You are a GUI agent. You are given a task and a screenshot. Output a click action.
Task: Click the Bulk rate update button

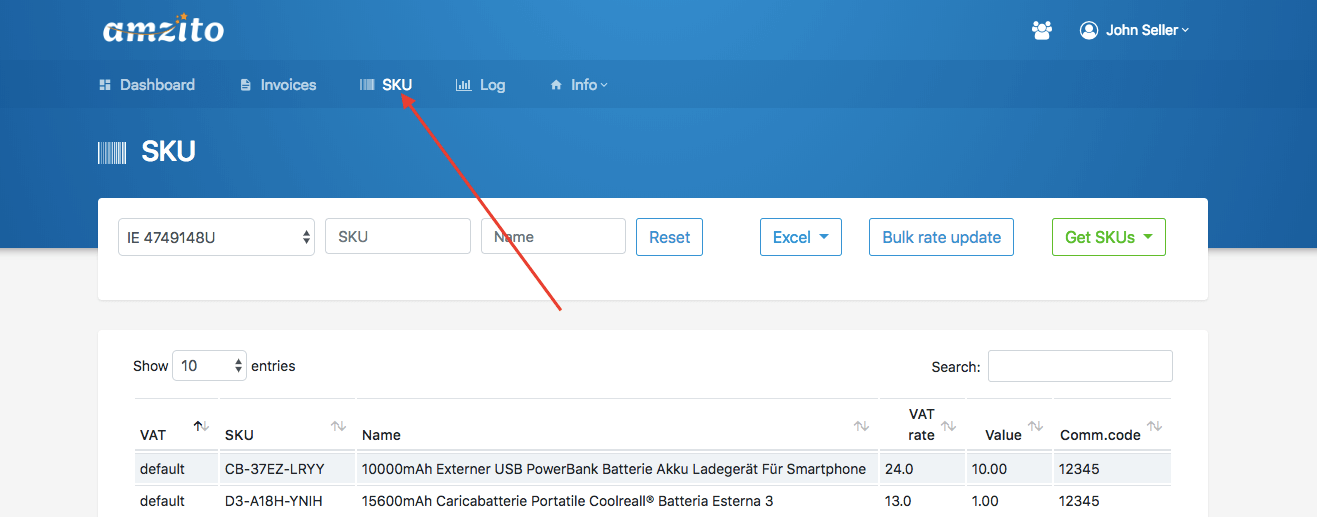[941, 237]
